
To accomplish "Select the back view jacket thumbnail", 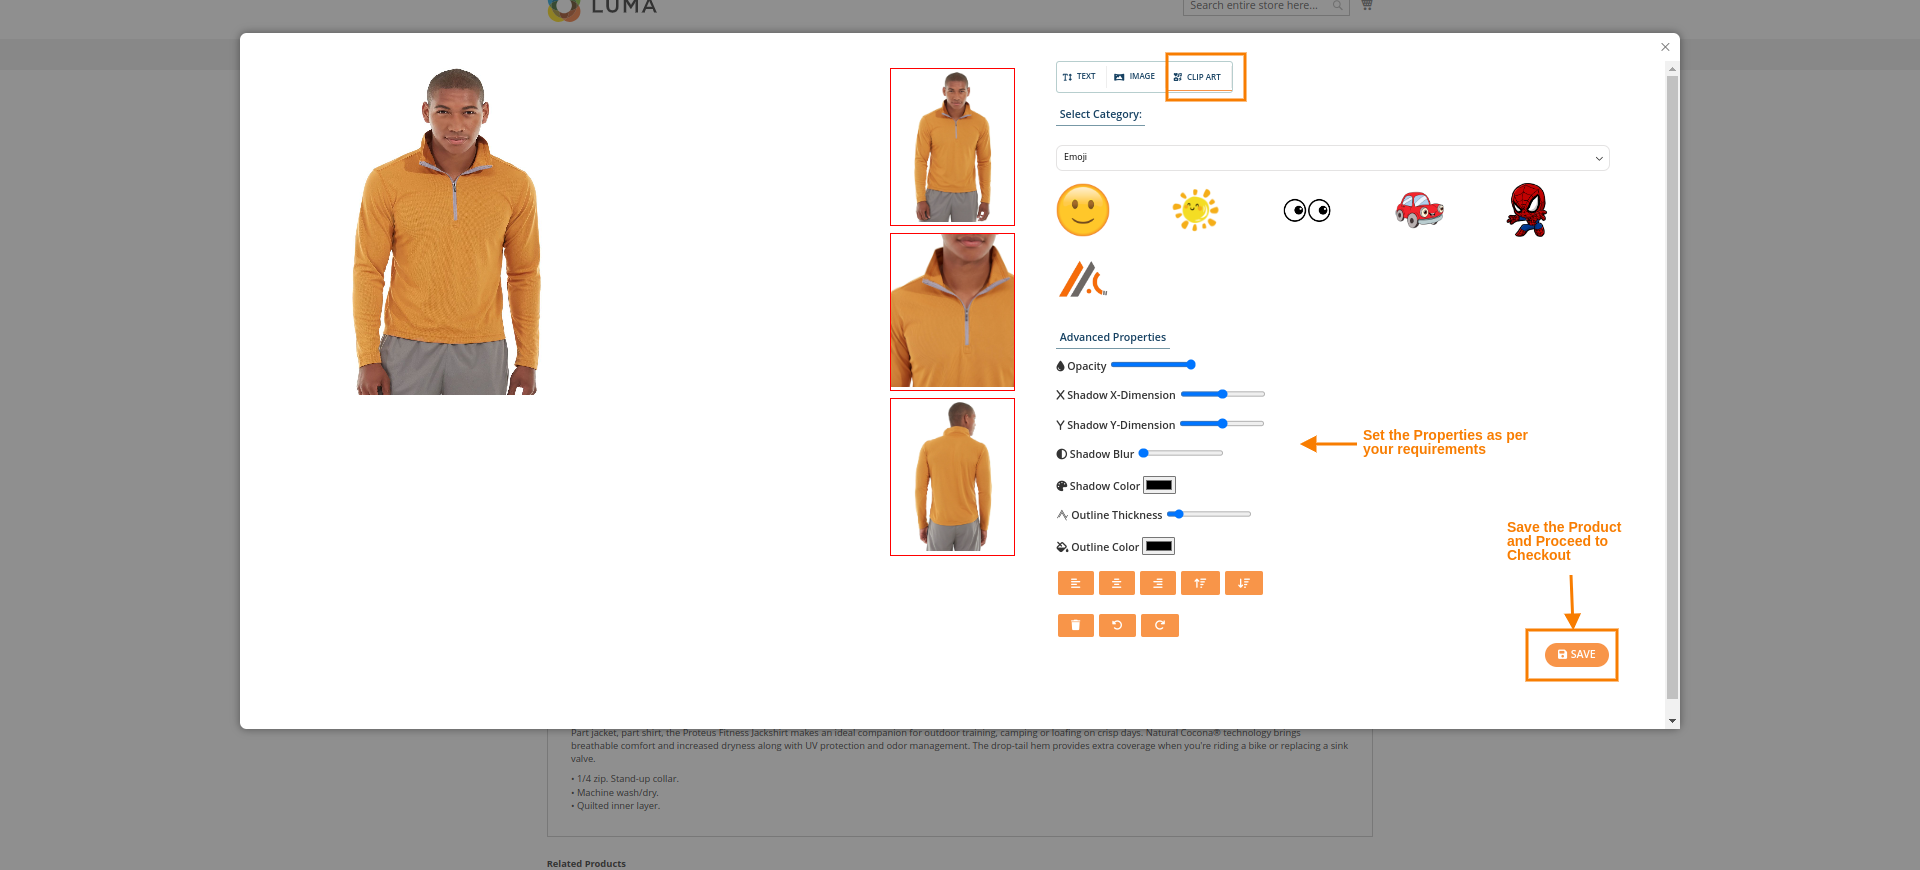I will tap(952, 477).
